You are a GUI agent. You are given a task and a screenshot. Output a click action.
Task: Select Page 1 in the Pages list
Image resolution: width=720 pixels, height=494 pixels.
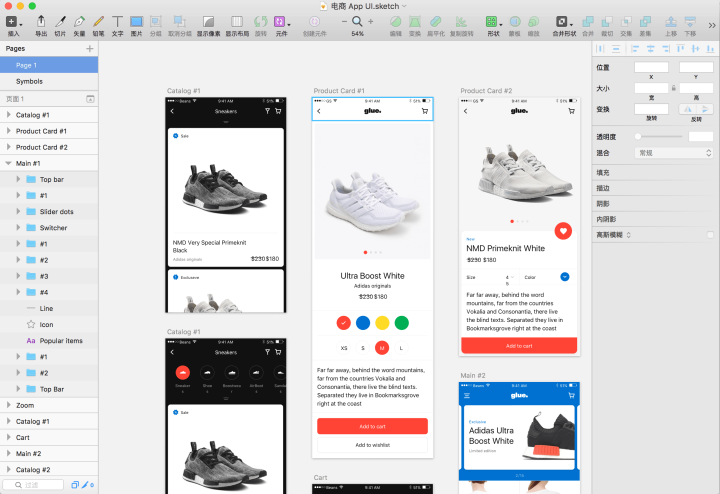49,65
